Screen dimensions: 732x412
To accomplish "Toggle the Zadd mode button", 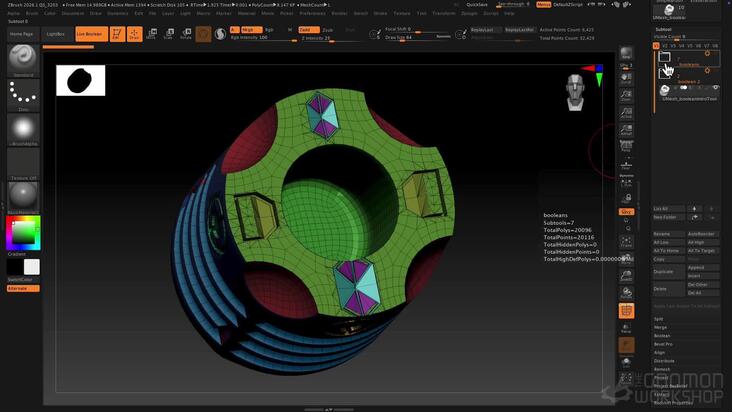I will 309,29.
